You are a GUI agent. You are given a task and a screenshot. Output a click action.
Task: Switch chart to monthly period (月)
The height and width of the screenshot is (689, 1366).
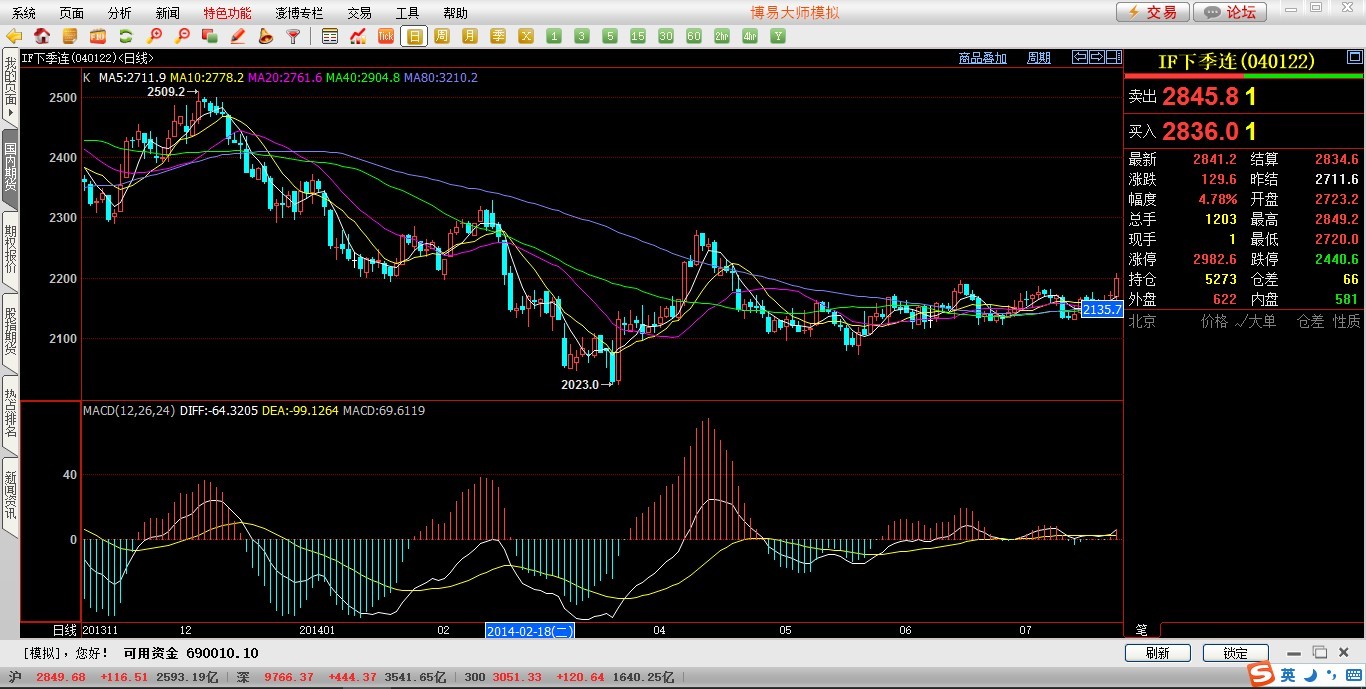tap(470, 36)
